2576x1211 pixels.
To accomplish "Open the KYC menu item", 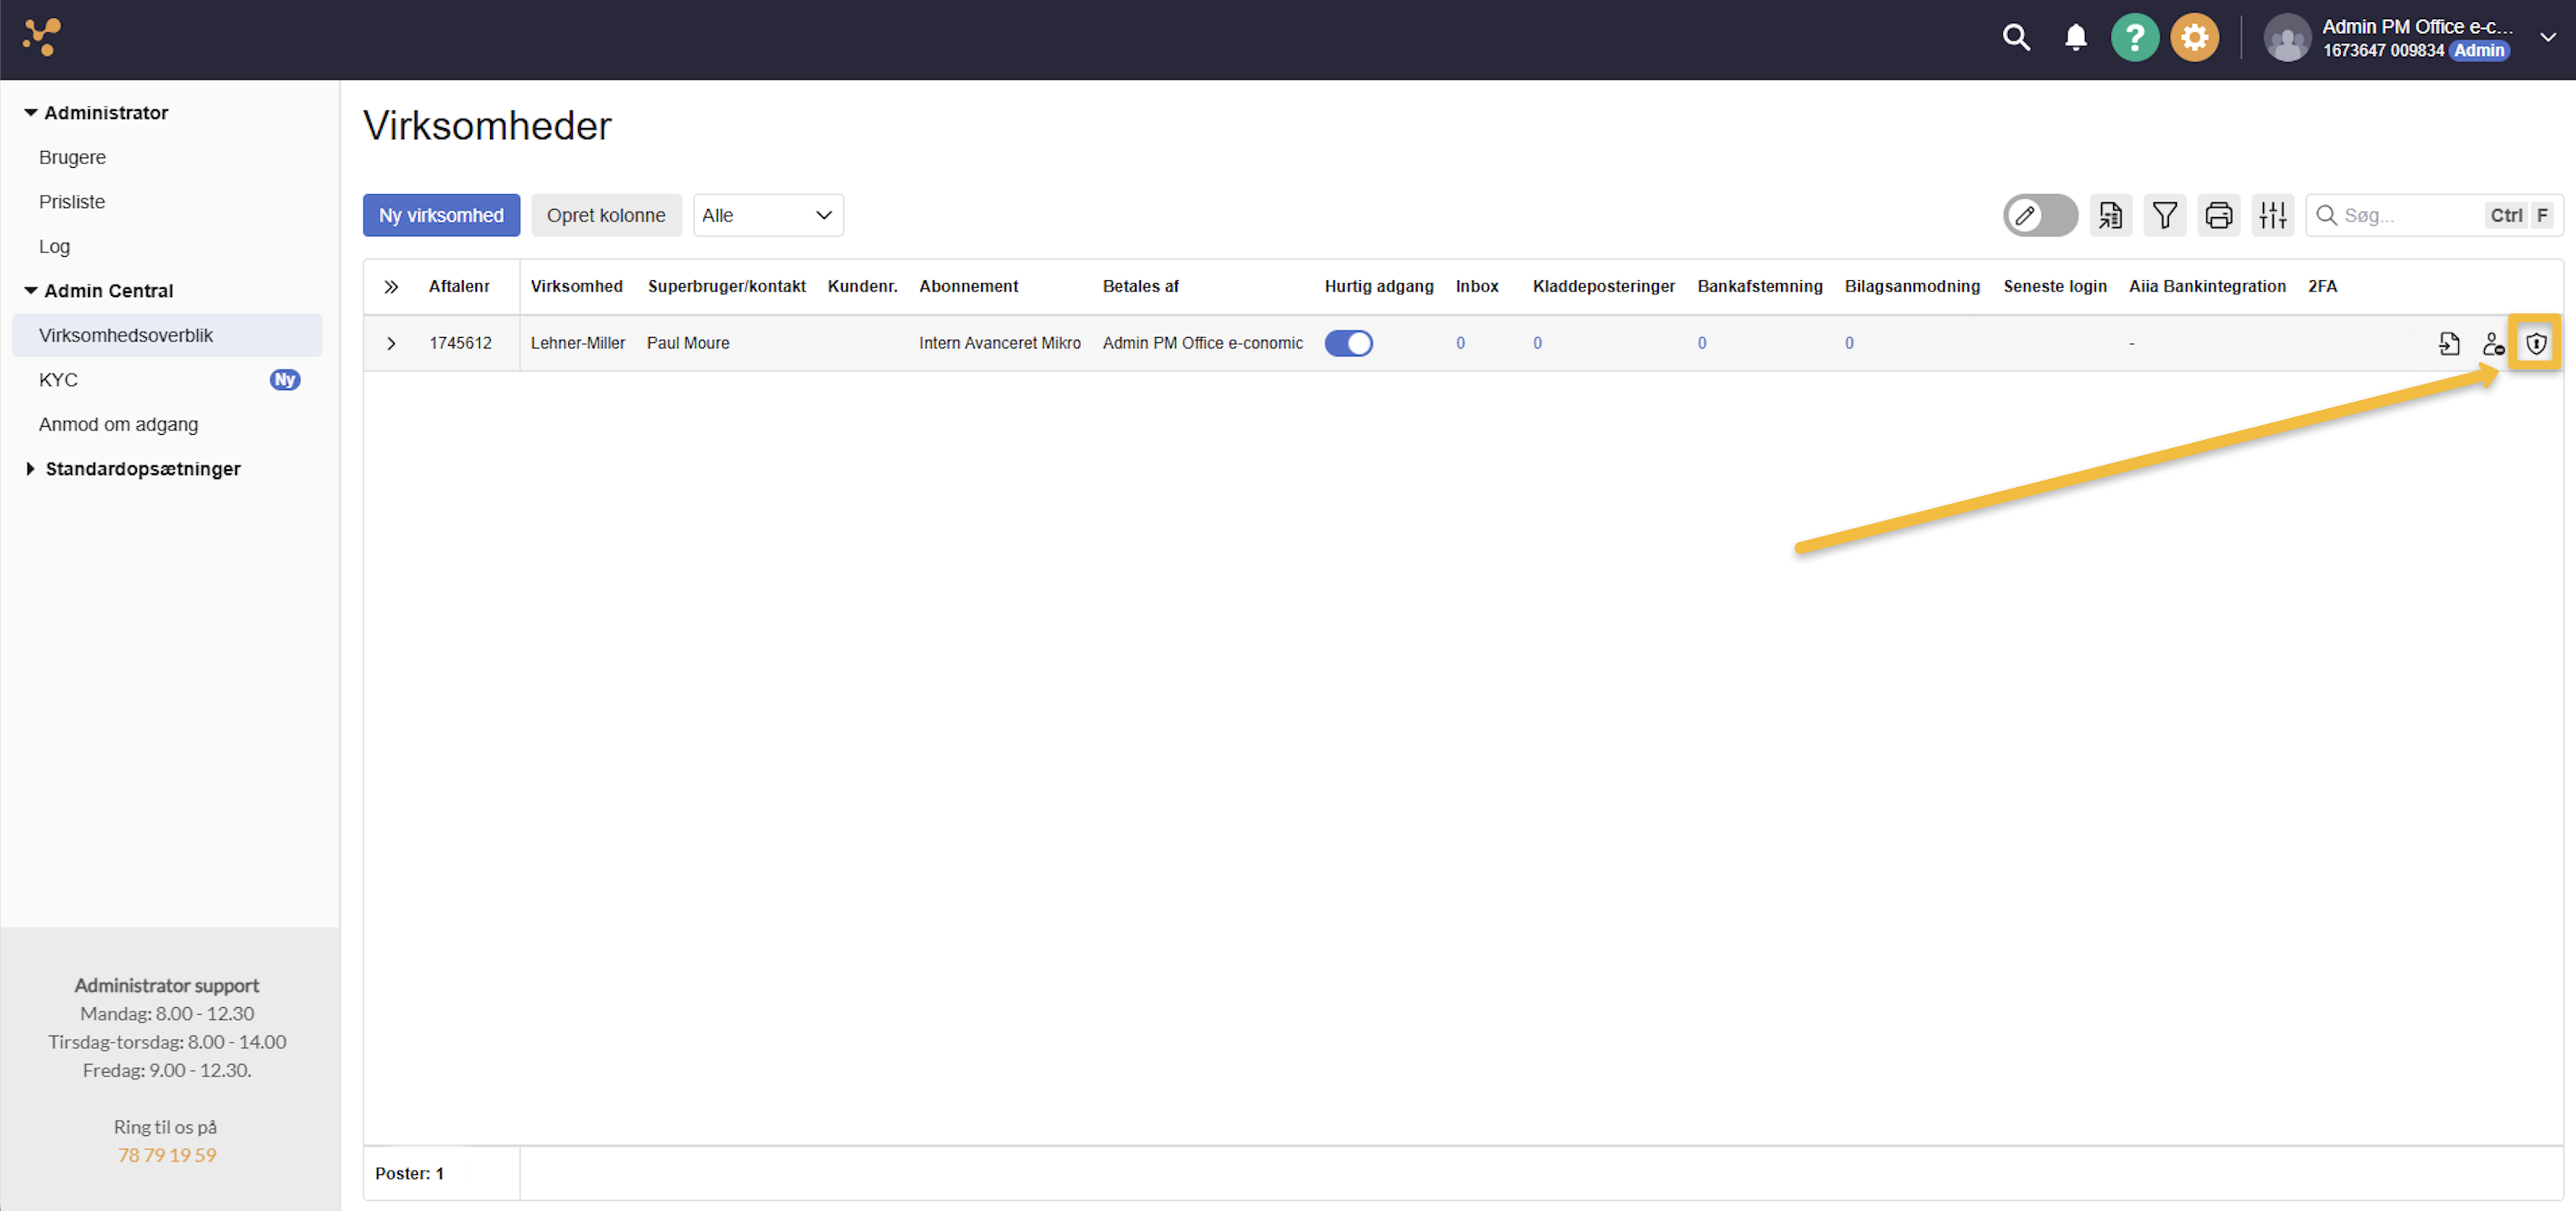I will pos(58,380).
